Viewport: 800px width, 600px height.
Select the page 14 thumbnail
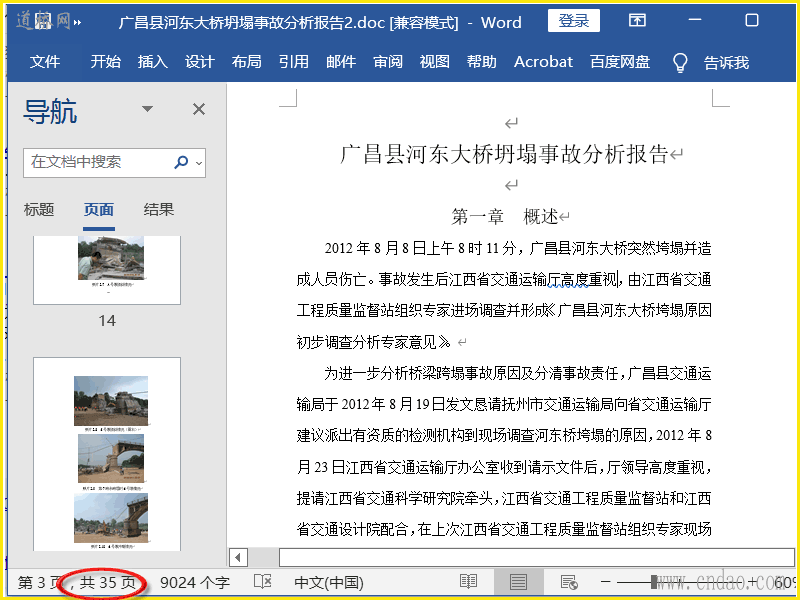click(x=107, y=270)
